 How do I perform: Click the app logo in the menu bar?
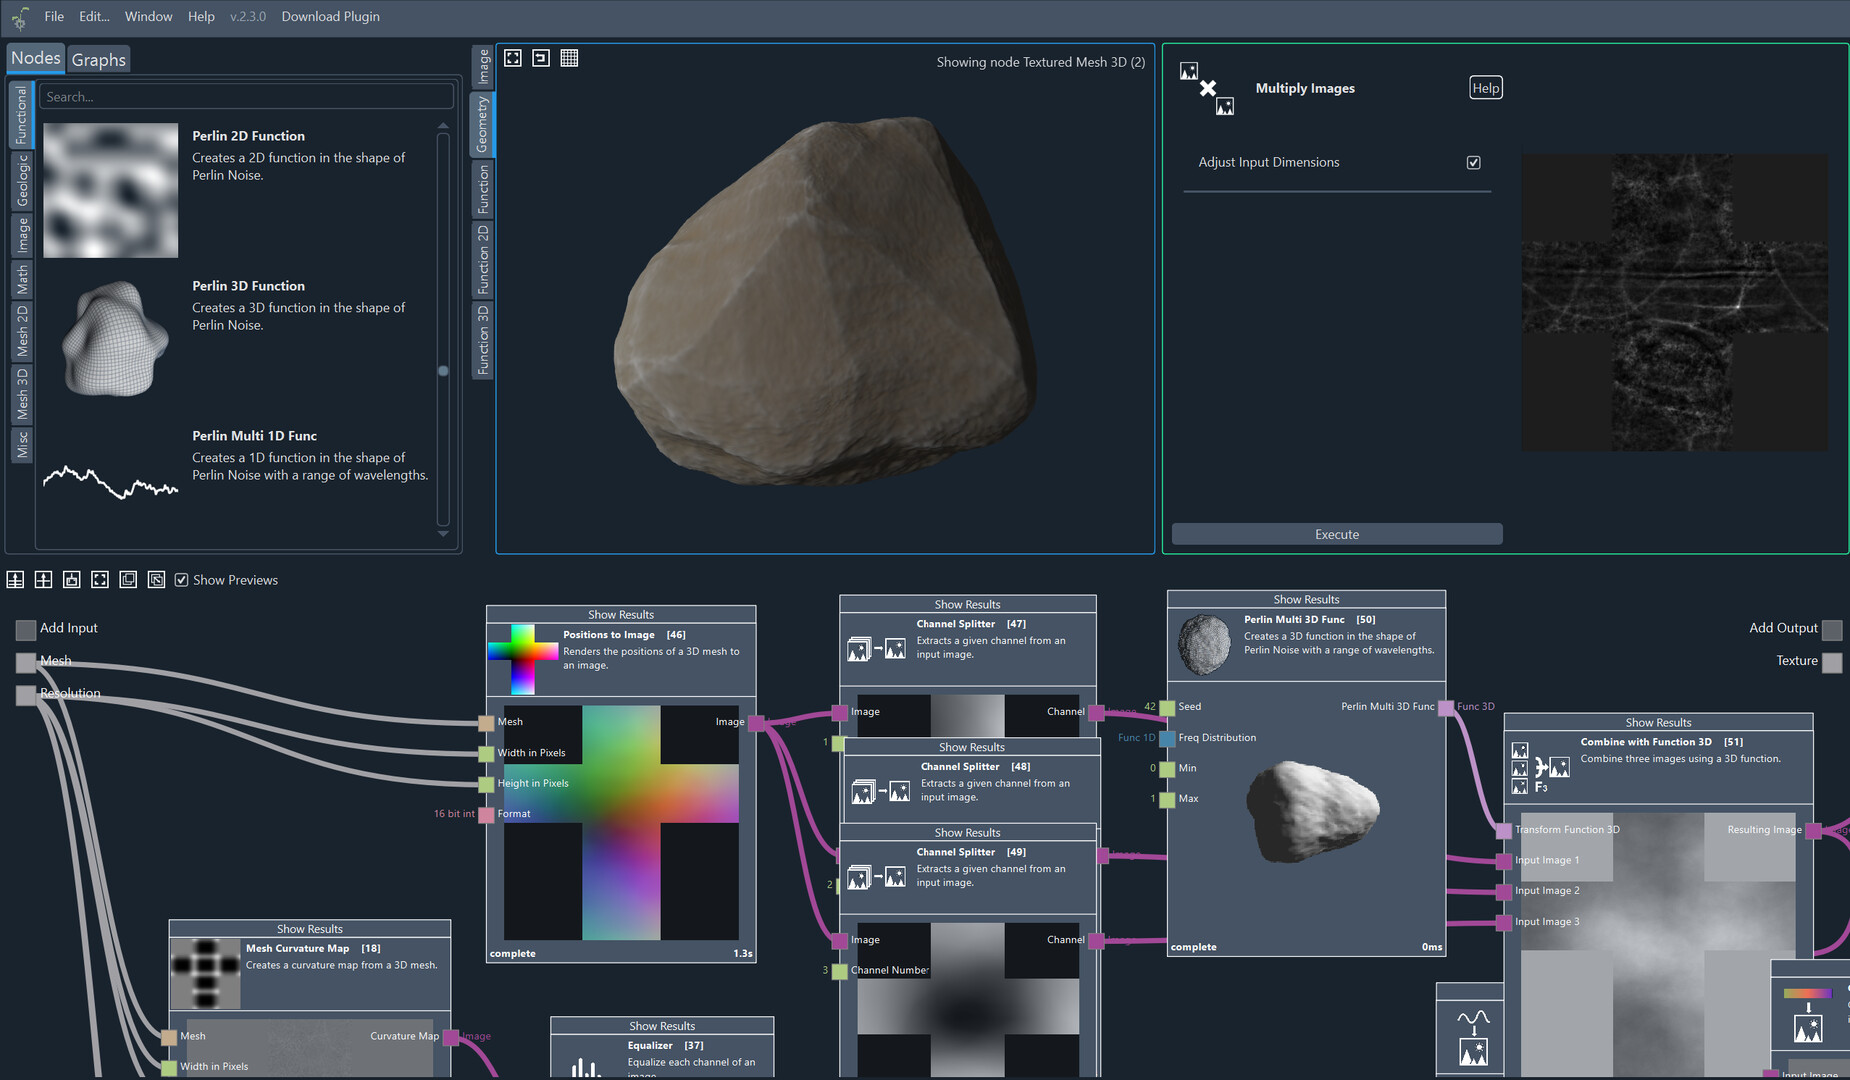[x=20, y=17]
